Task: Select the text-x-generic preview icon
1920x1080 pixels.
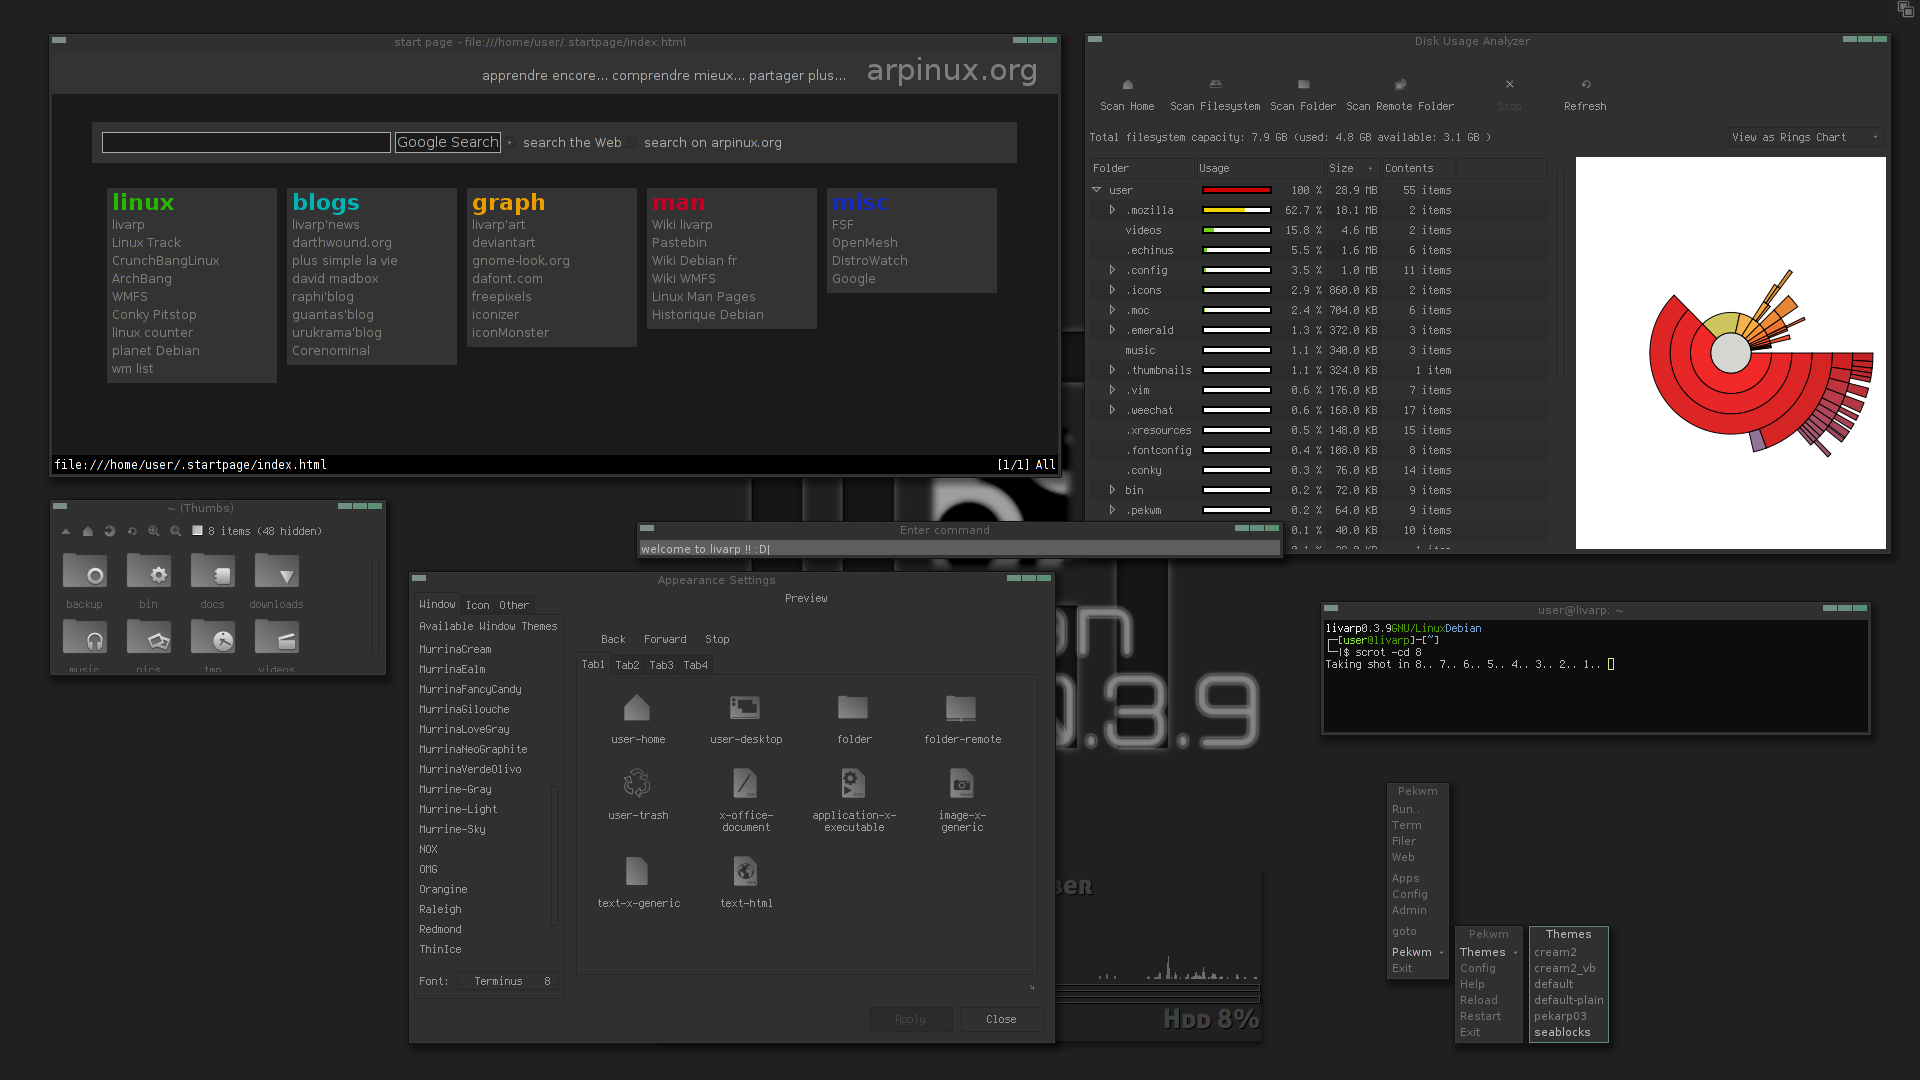Action: point(637,871)
